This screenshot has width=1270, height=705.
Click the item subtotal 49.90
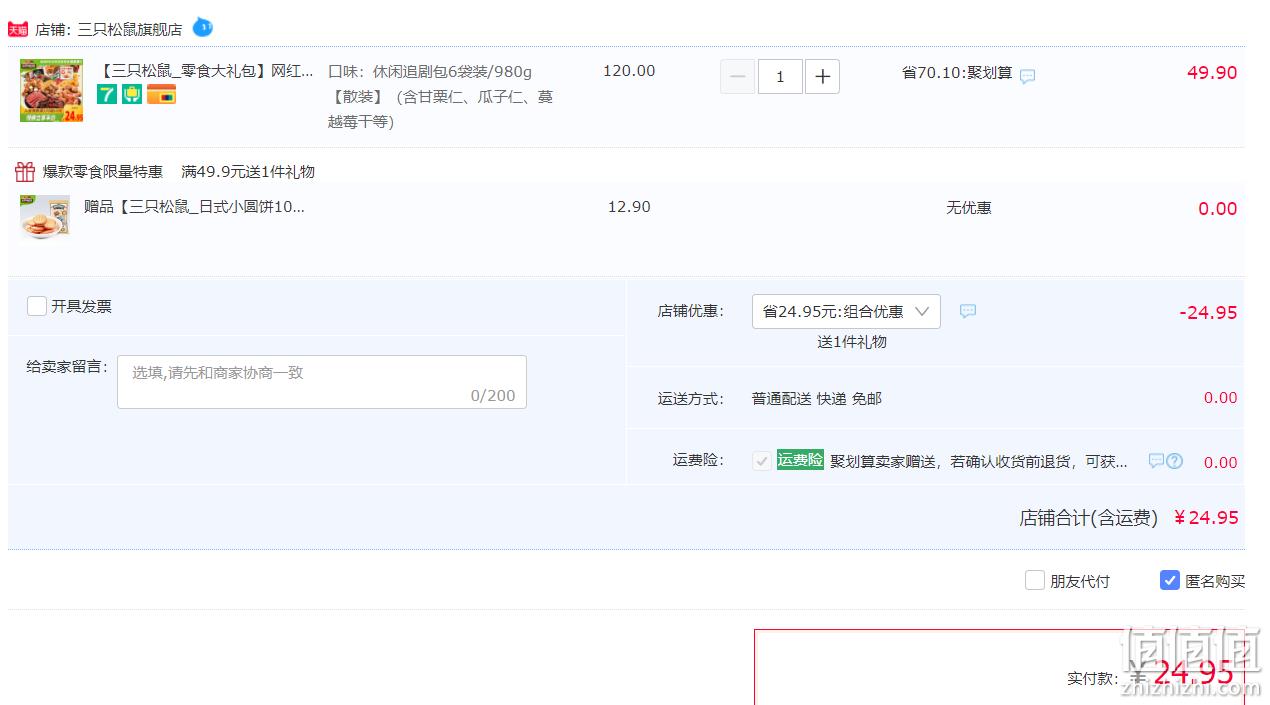pyautogui.click(x=1212, y=73)
